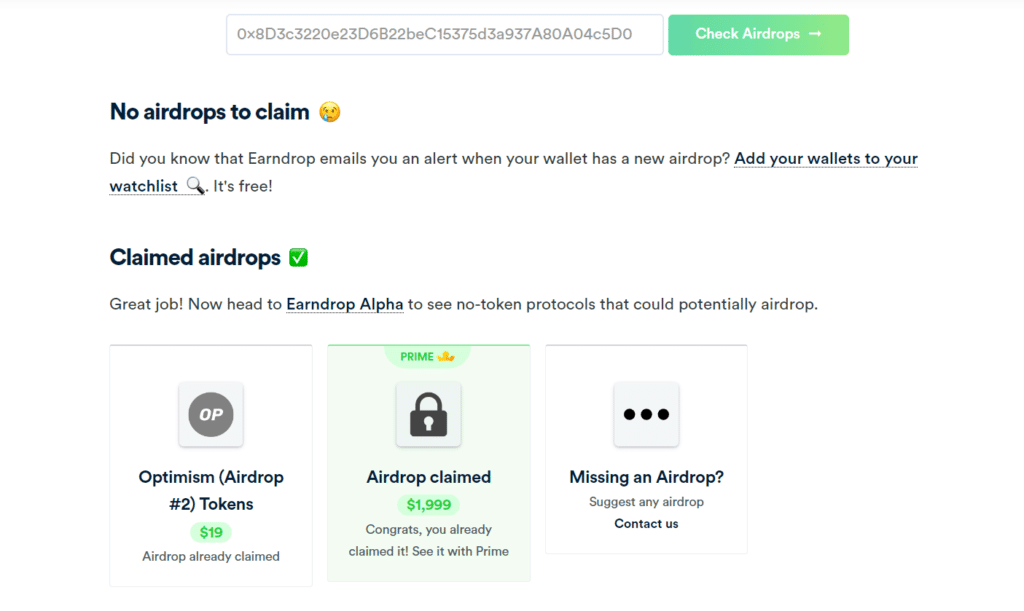1024x611 pixels.
Task: Click the Contact us link
Action: click(x=647, y=524)
